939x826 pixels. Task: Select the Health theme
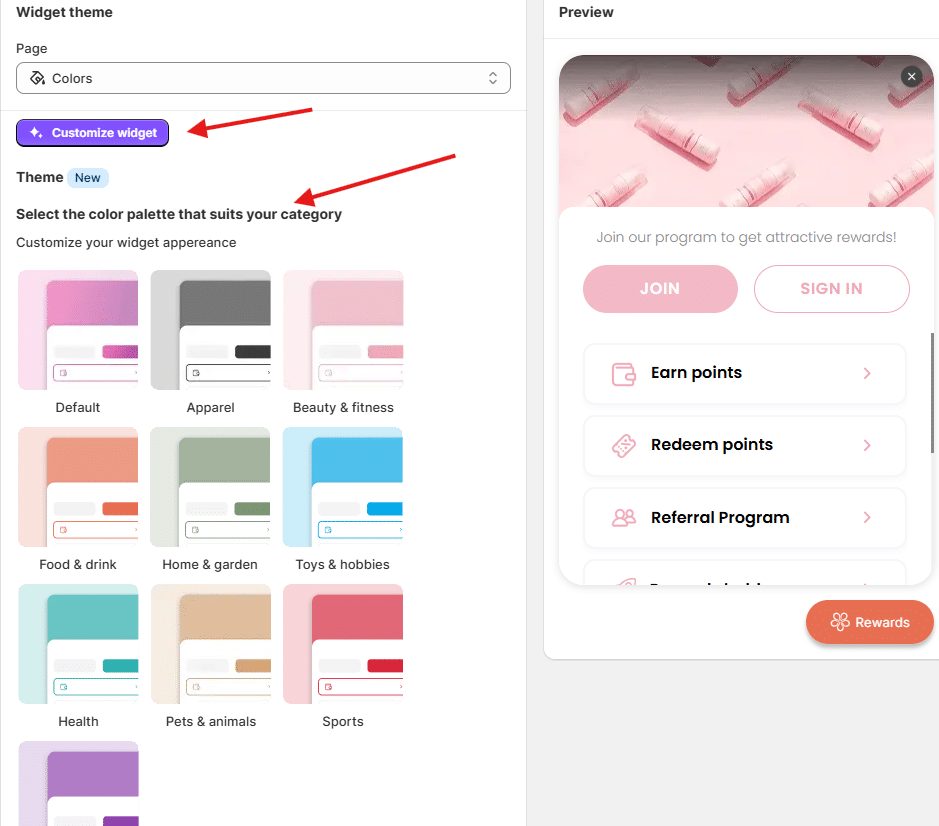point(78,643)
